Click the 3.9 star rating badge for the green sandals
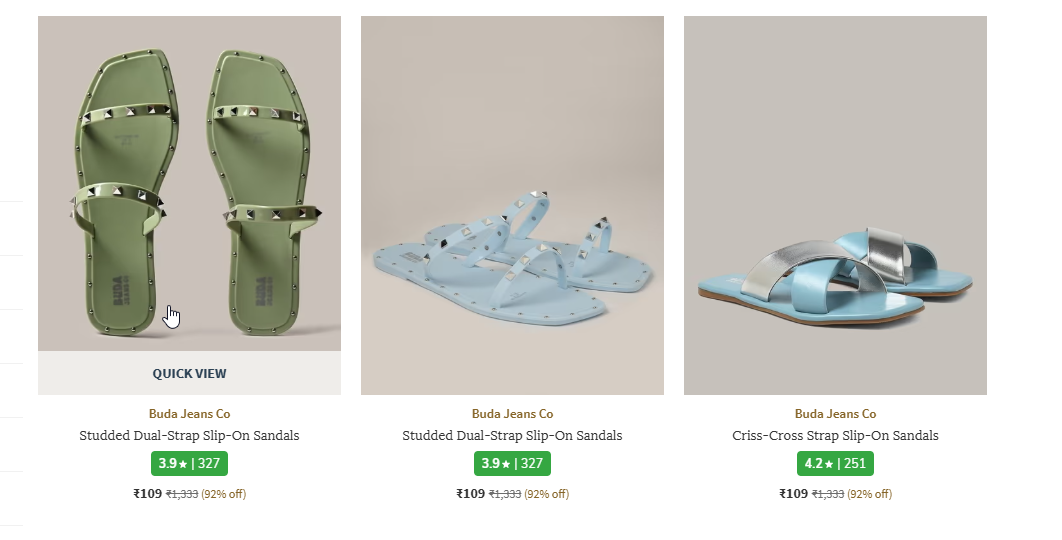Image resolution: width=1062 pixels, height=540 pixels. click(190, 463)
